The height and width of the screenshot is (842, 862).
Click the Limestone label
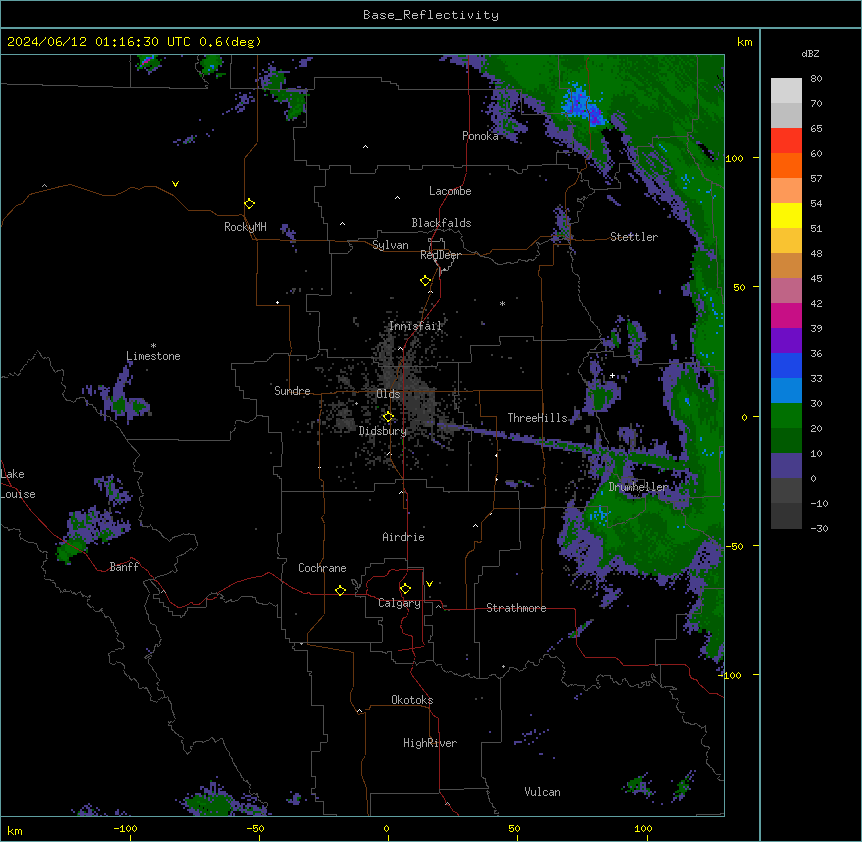coord(153,356)
